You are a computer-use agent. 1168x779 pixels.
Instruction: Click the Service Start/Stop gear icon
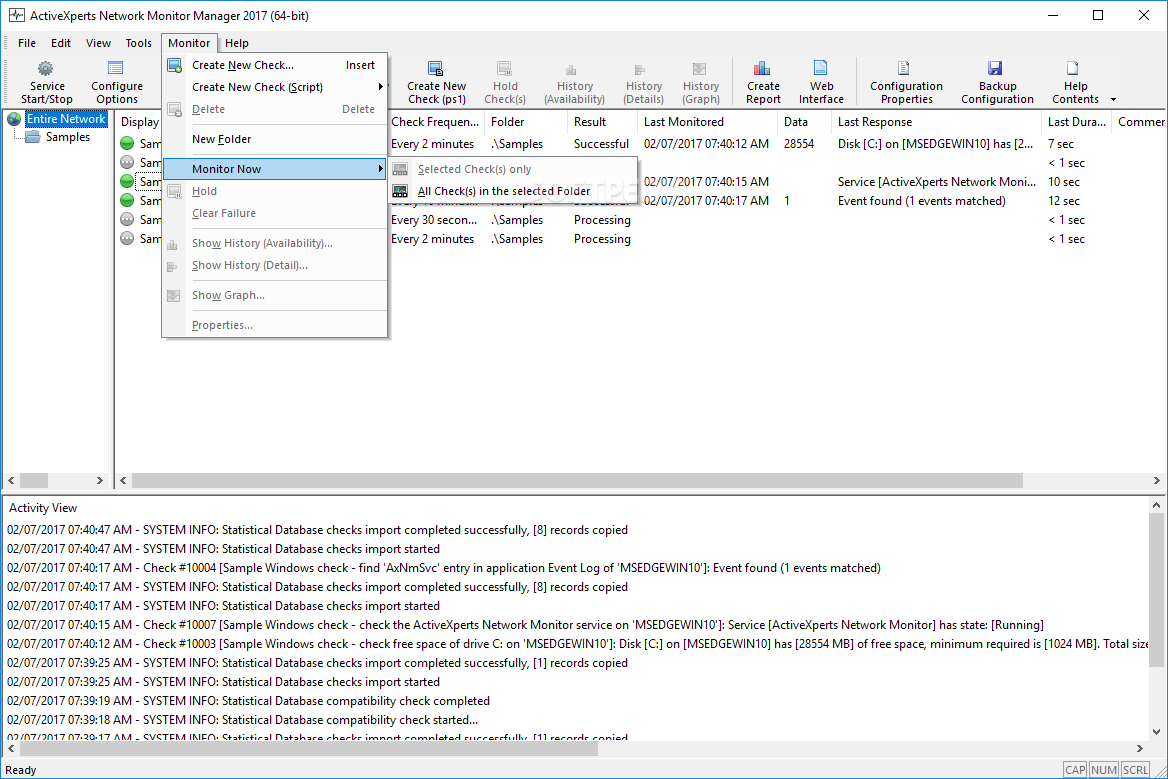coord(45,69)
